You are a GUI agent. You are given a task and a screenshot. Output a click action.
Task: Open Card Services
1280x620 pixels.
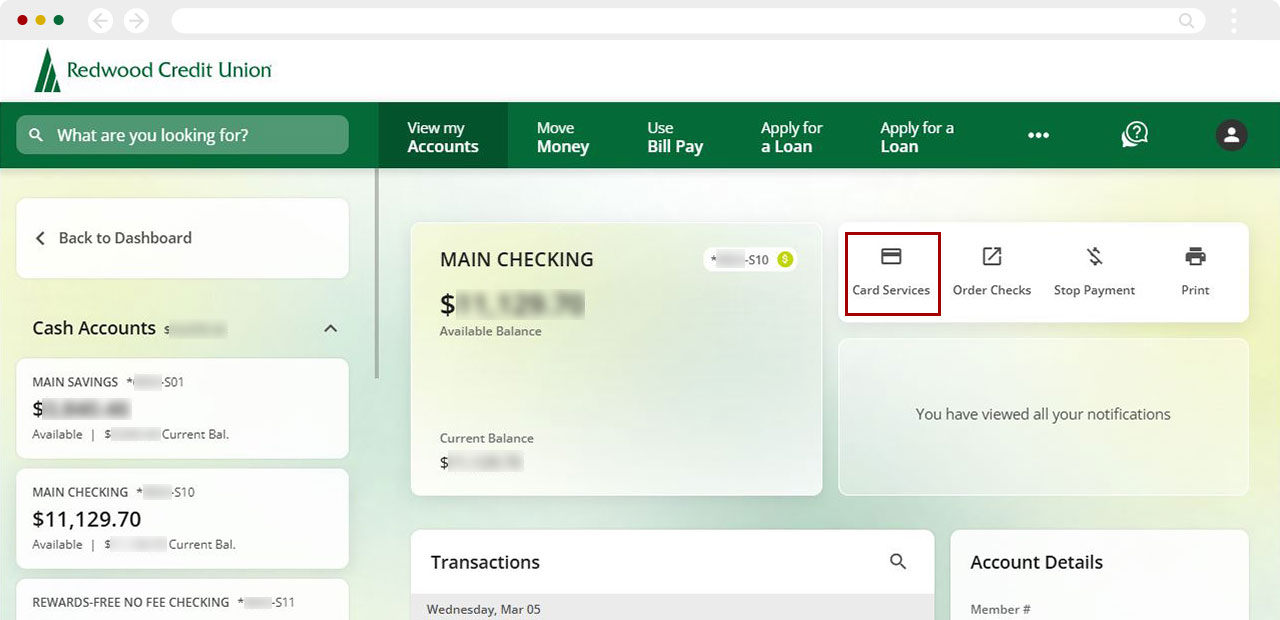pos(891,273)
